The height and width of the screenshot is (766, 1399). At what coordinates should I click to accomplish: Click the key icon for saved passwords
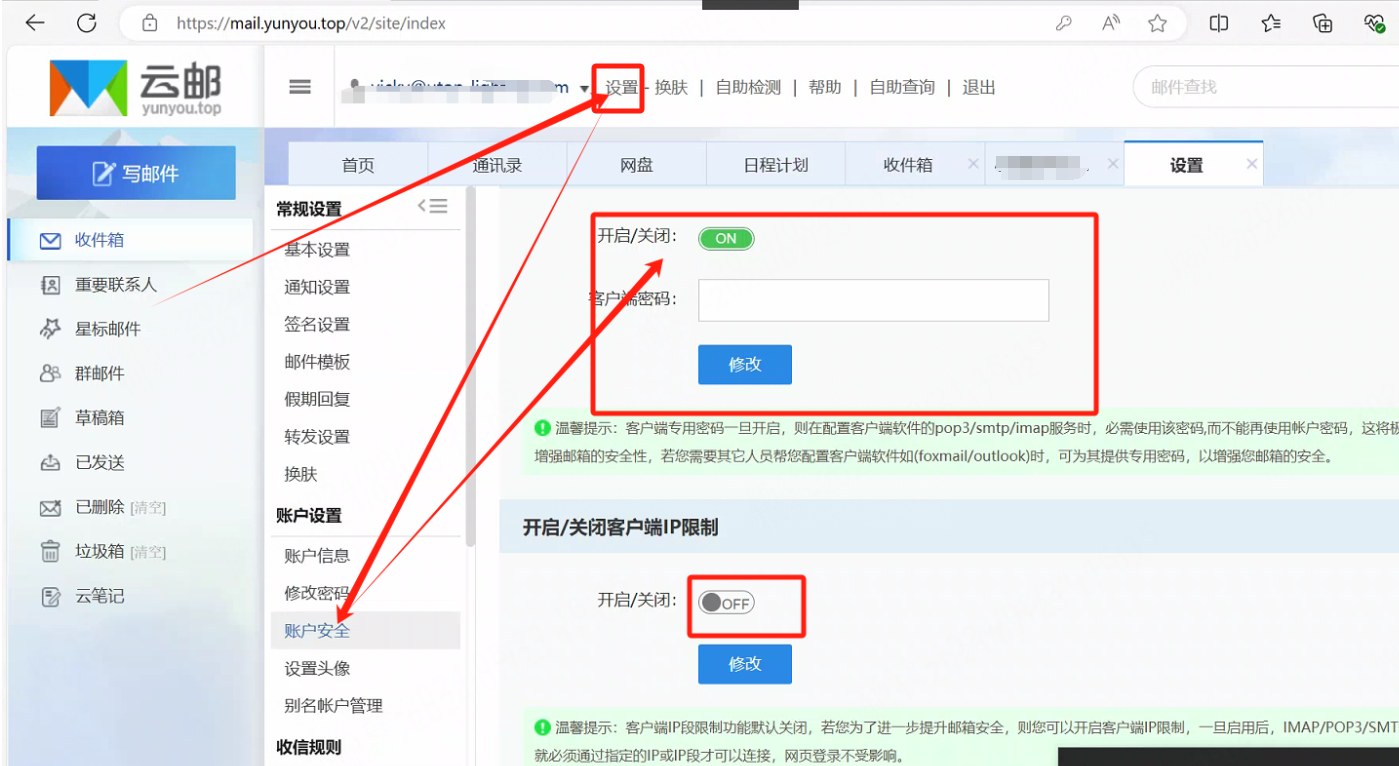1064,23
